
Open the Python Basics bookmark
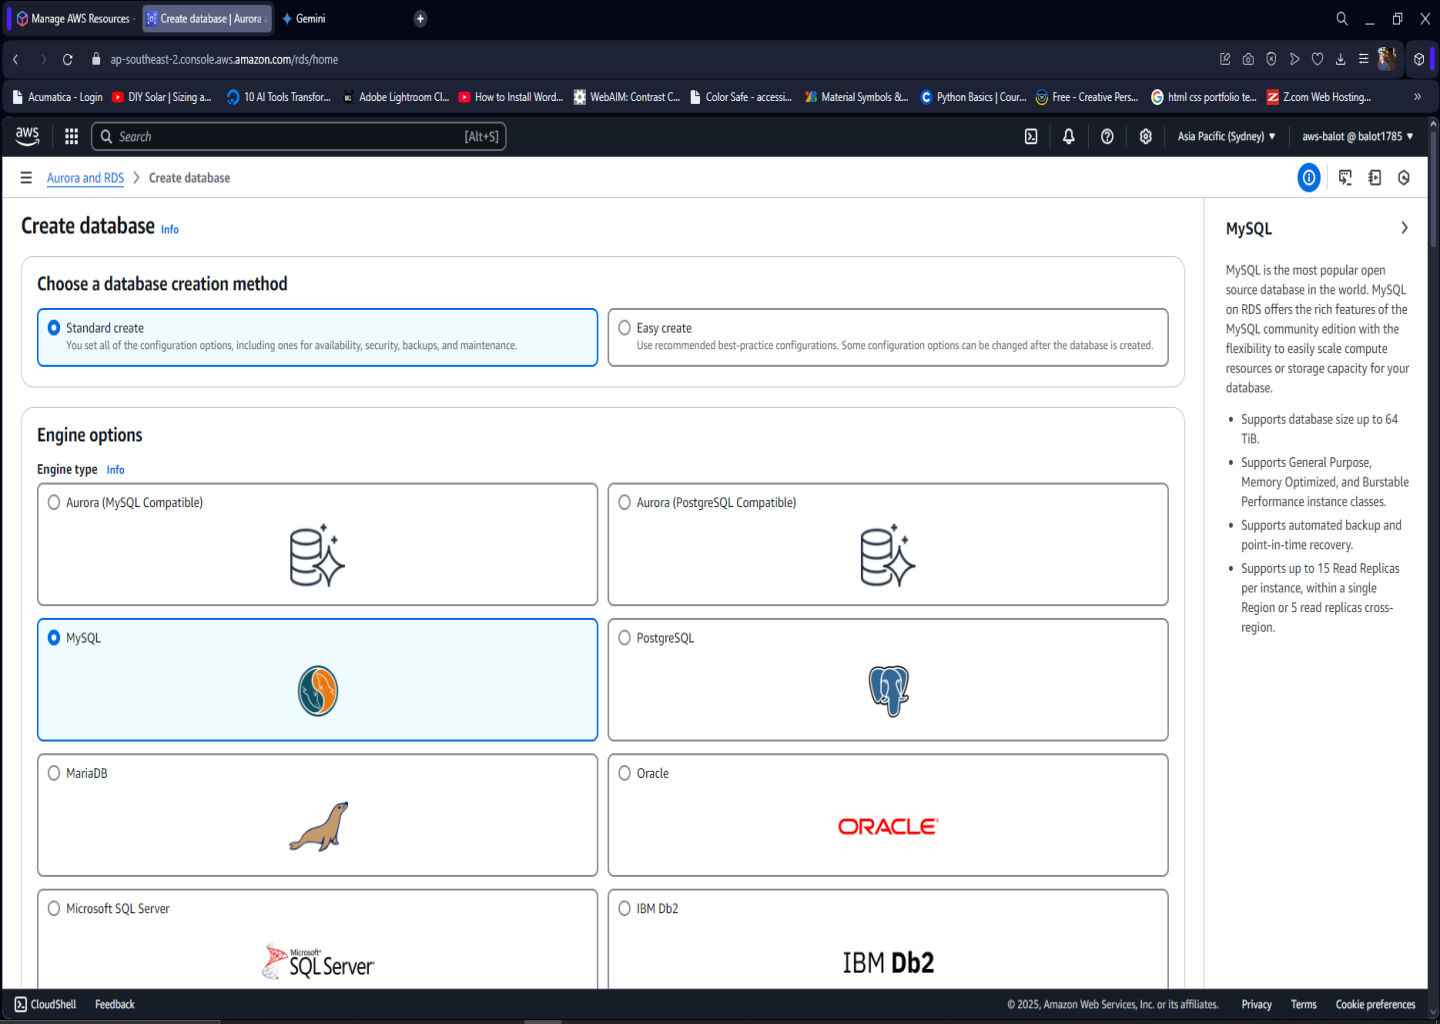click(973, 97)
